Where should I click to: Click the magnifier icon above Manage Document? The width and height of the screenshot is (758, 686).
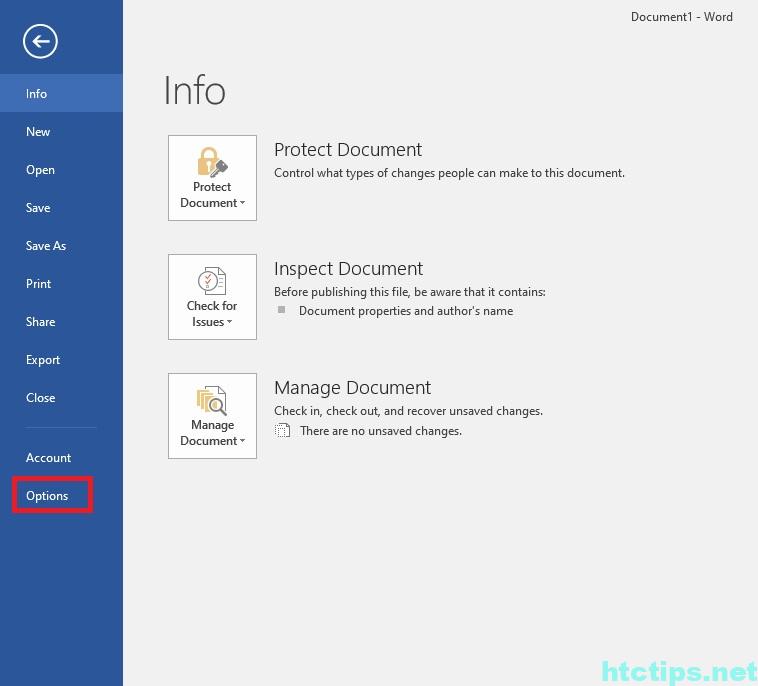tap(212, 400)
